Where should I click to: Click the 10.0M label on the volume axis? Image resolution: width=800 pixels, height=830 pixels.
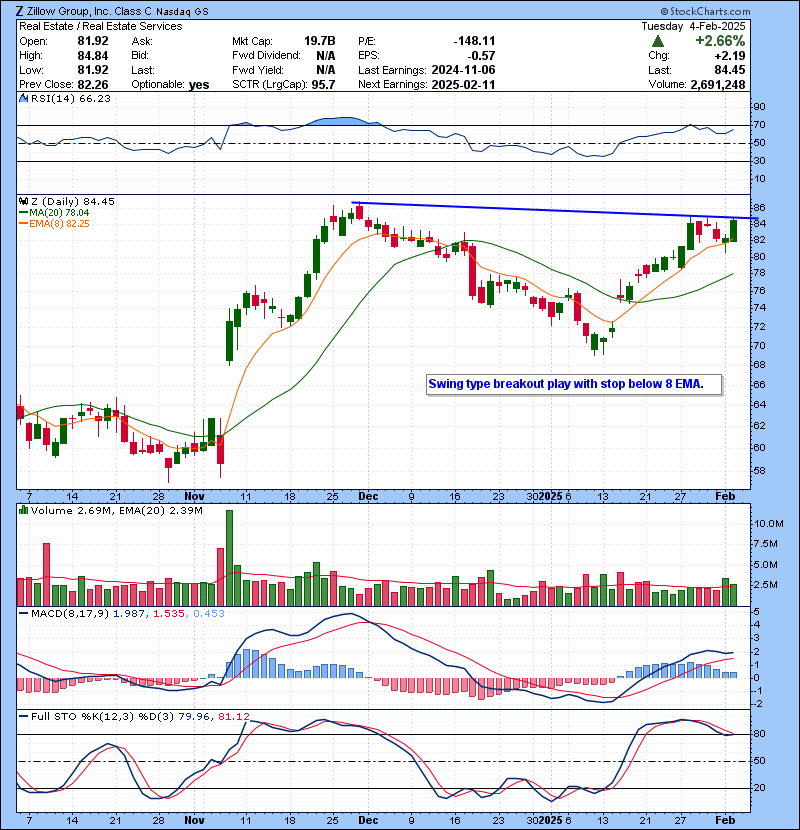tap(768, 524)
